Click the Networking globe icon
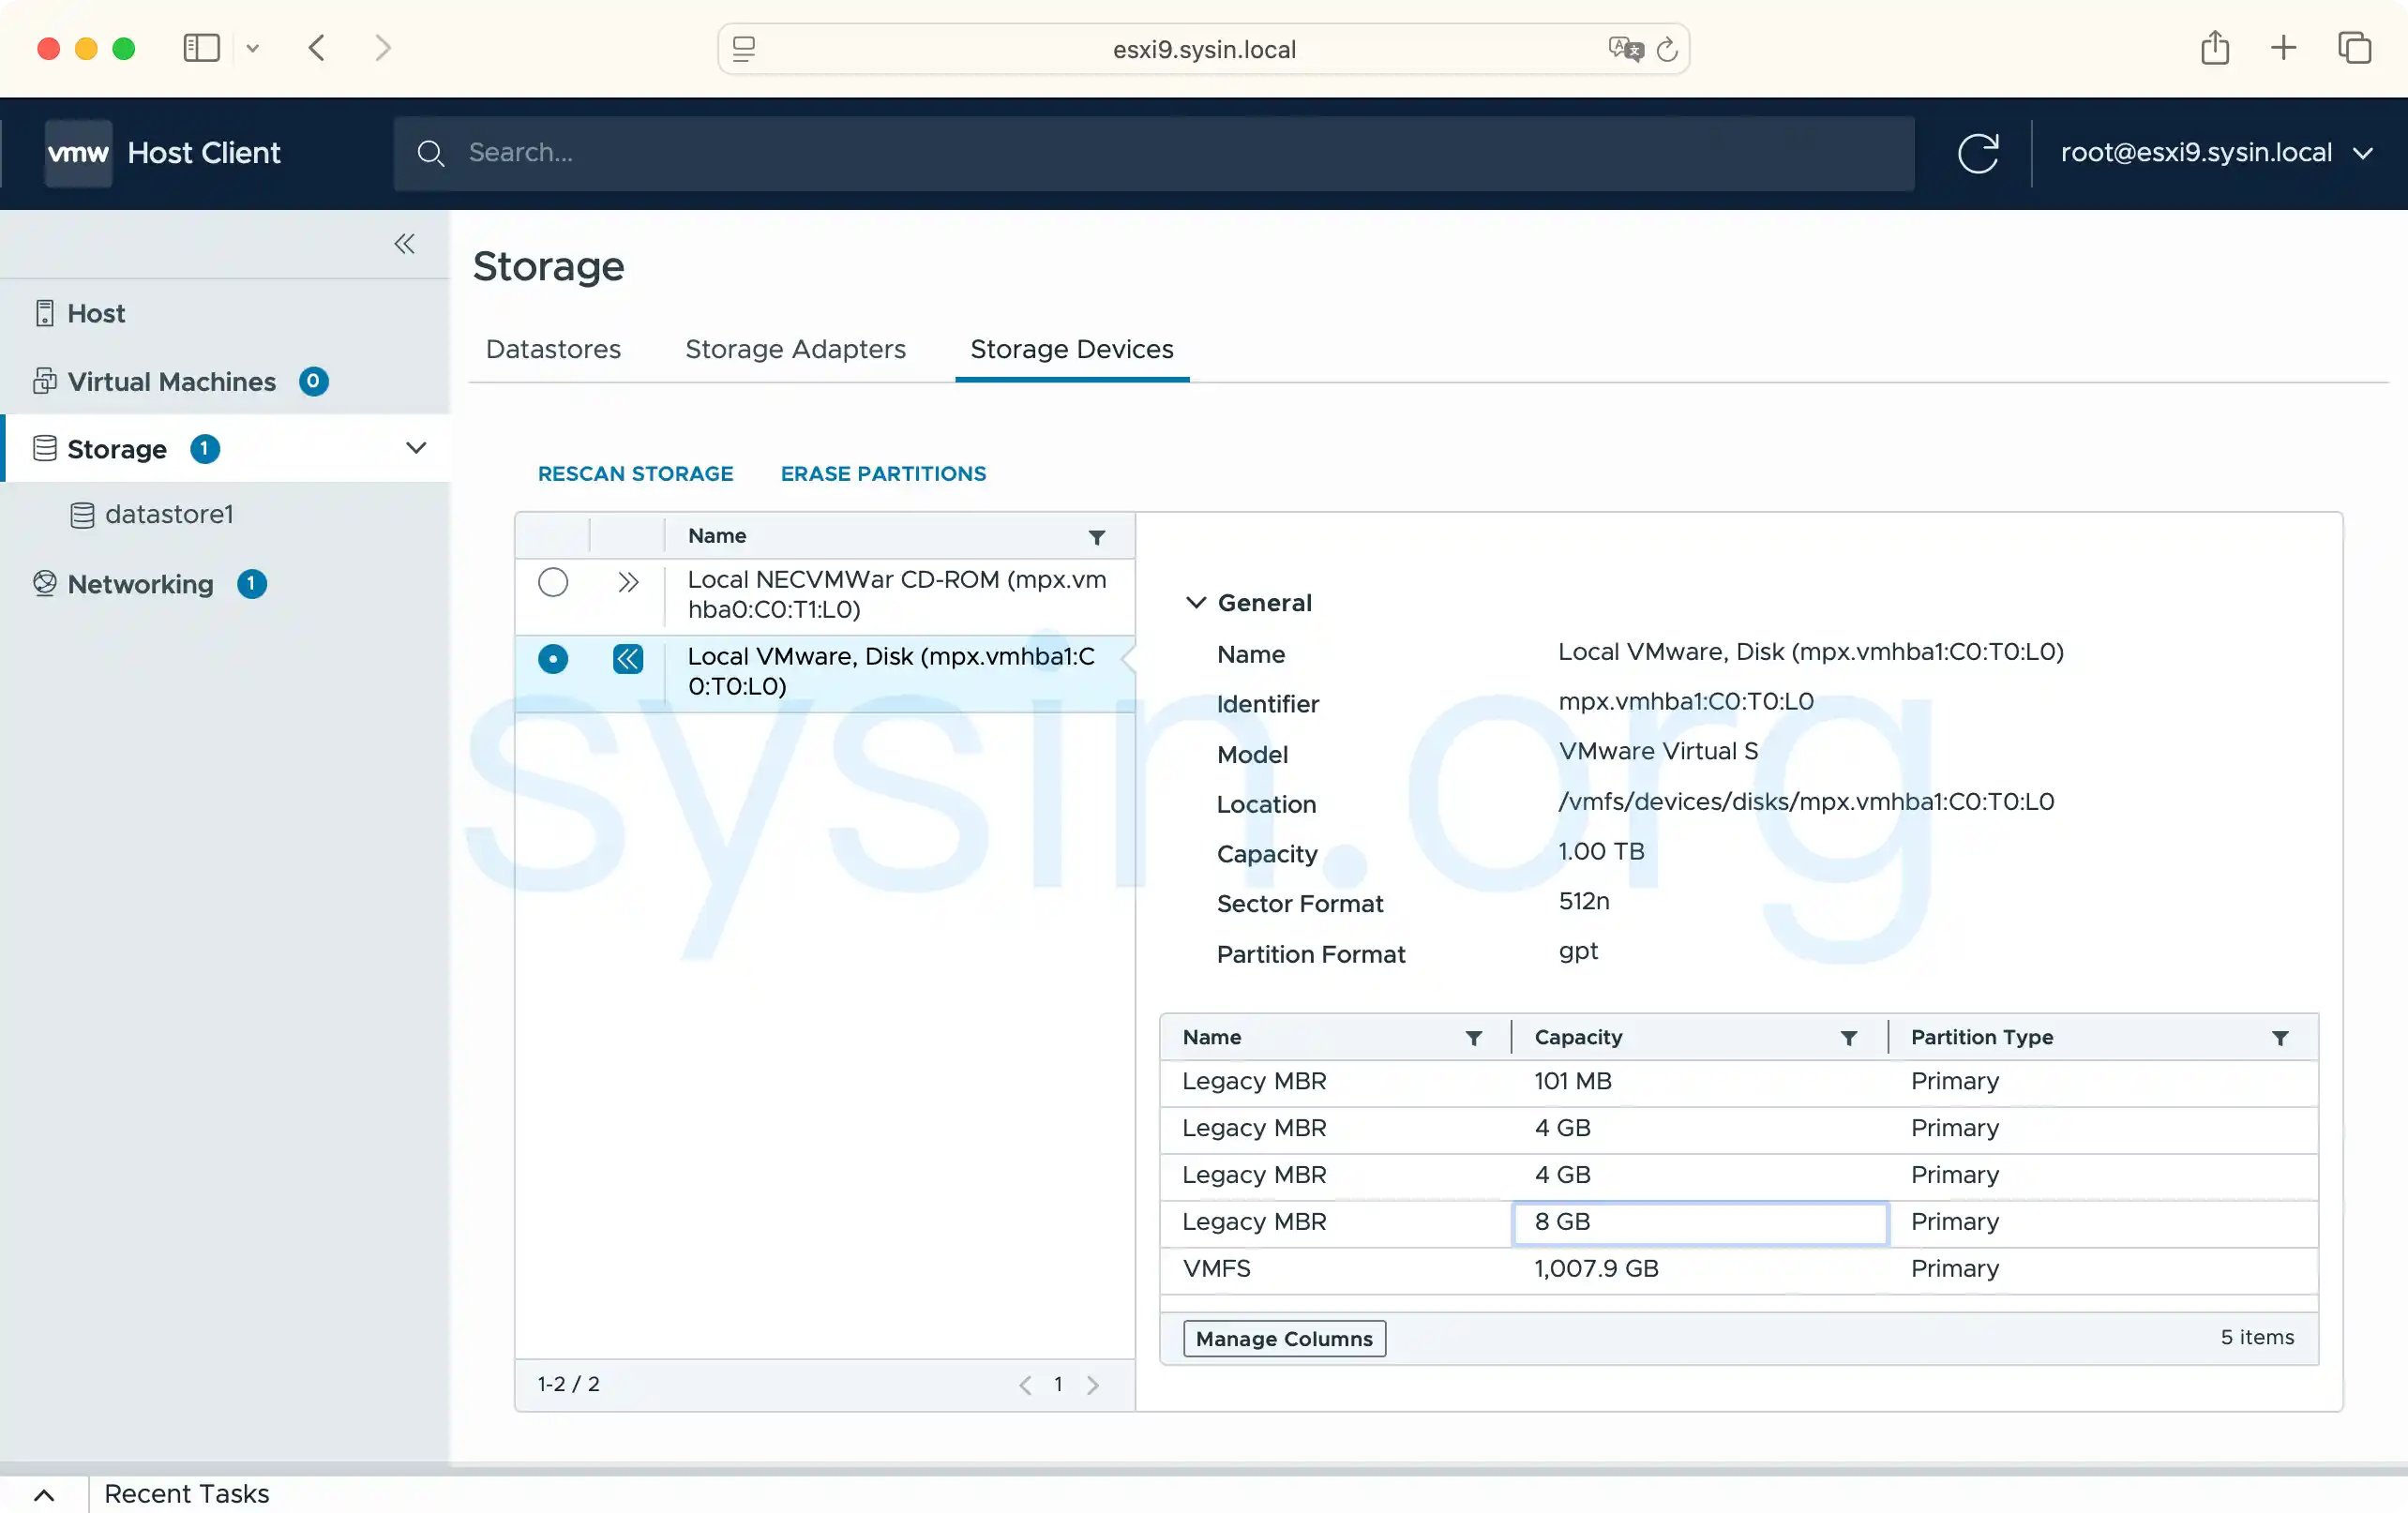 tap(45, 583)
